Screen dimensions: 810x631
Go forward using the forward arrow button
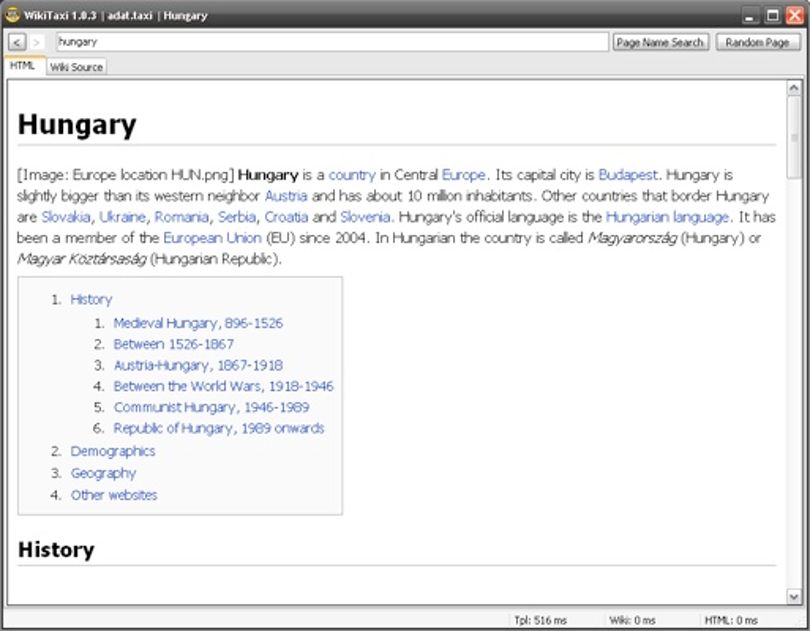(36, 42)
